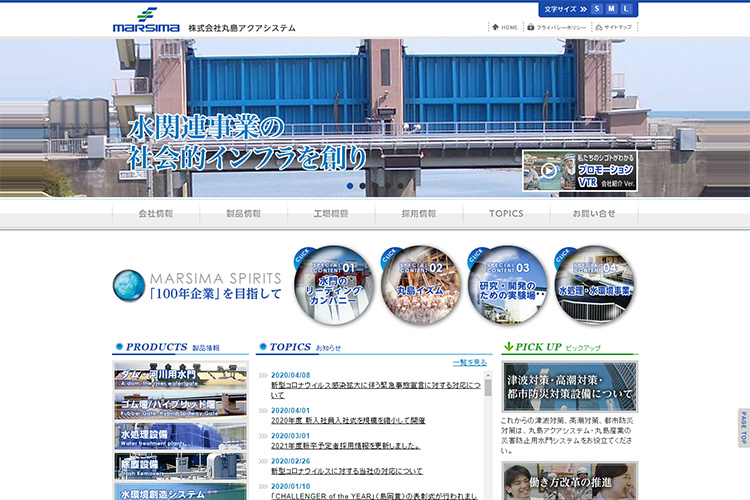
Task: Open ダム・河川用水門 product banner
Action: 180,376
